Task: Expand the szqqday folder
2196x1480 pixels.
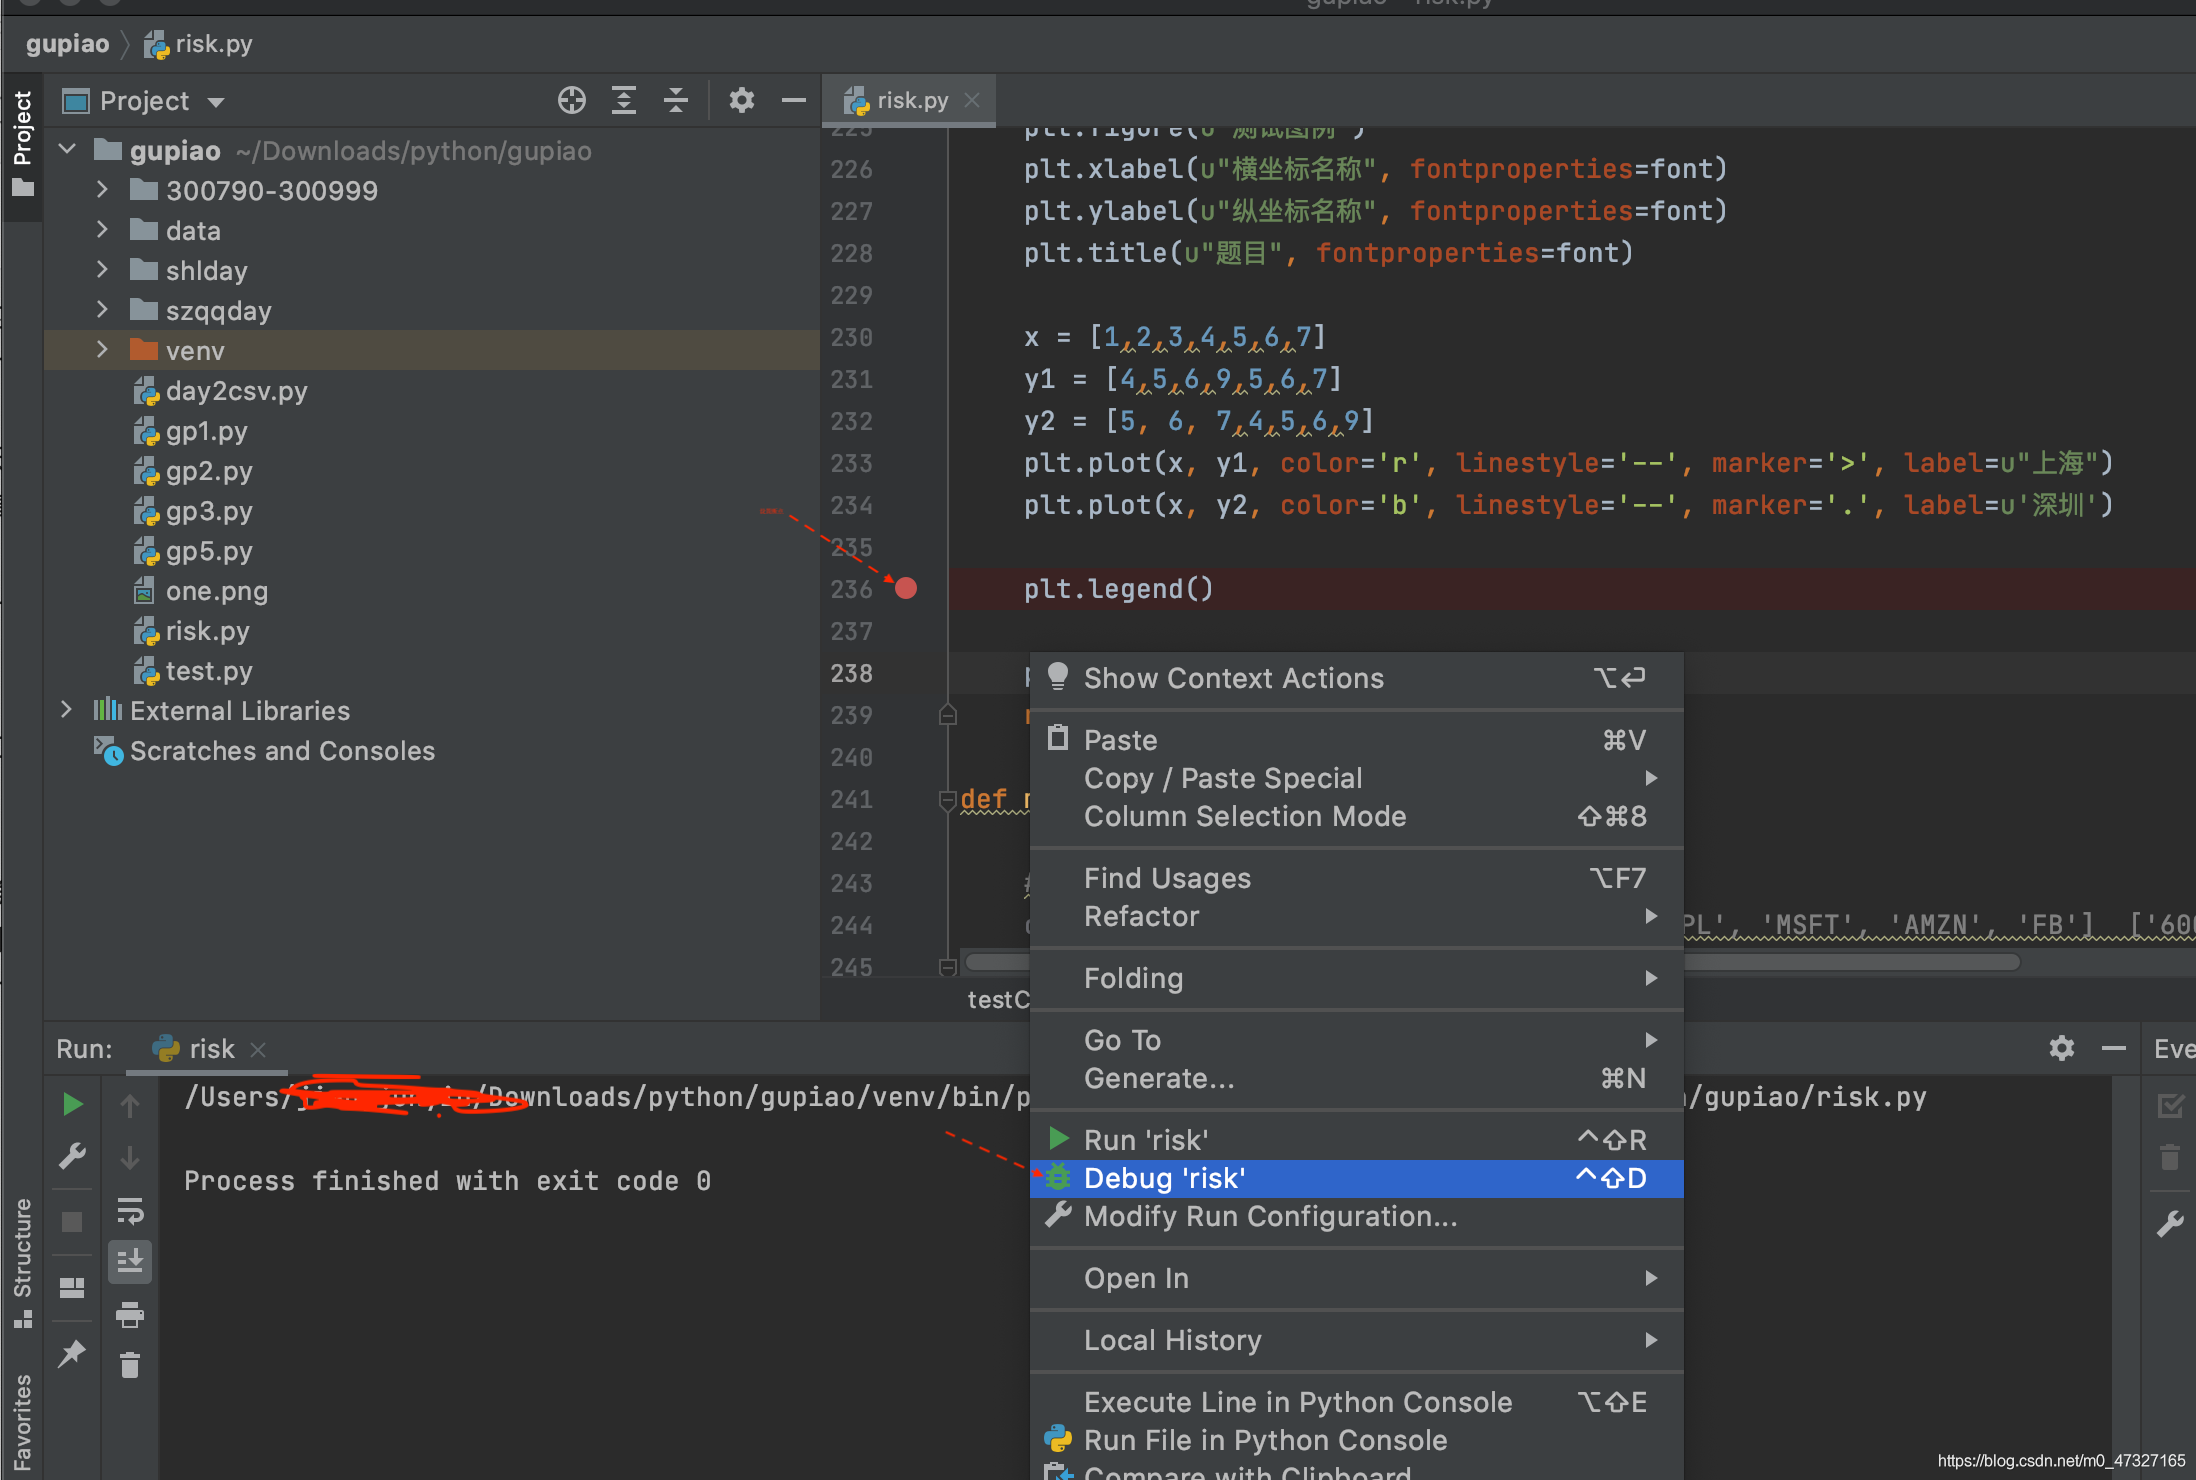Action: click(102, 310)
